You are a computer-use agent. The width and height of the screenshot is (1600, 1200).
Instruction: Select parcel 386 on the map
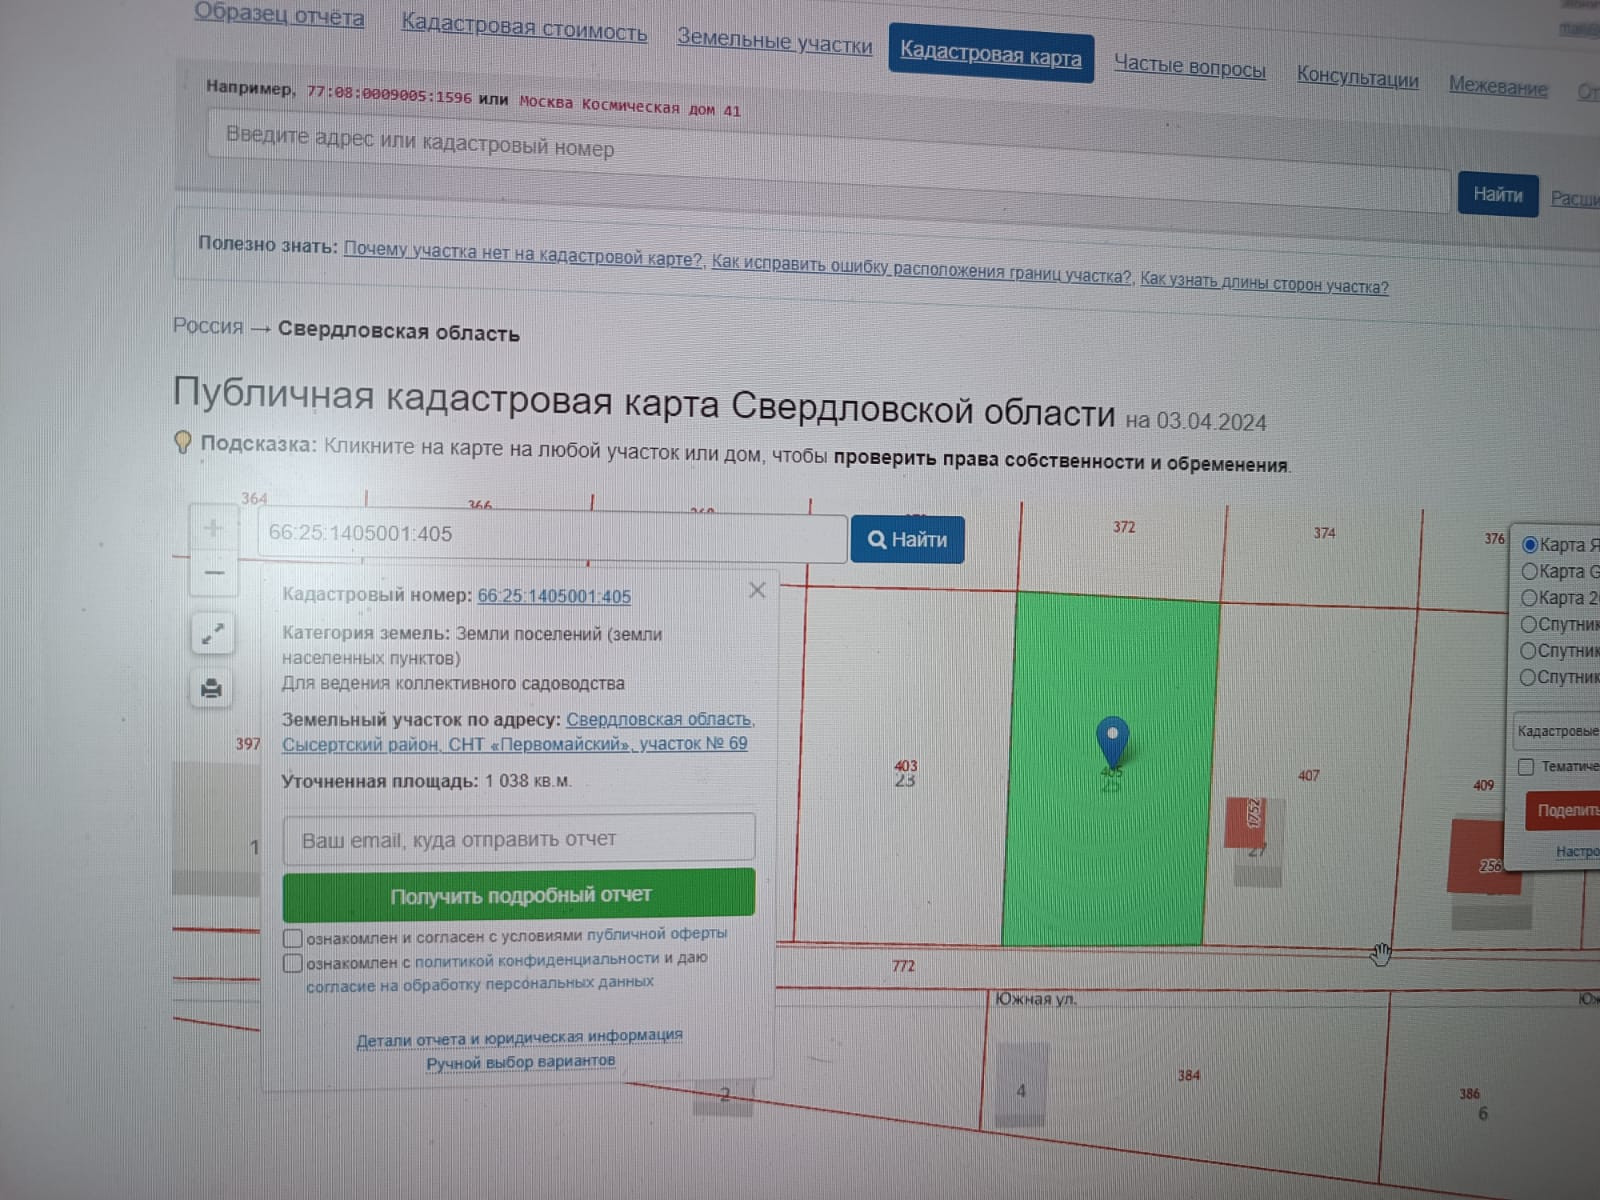tap(1469, 1094)
